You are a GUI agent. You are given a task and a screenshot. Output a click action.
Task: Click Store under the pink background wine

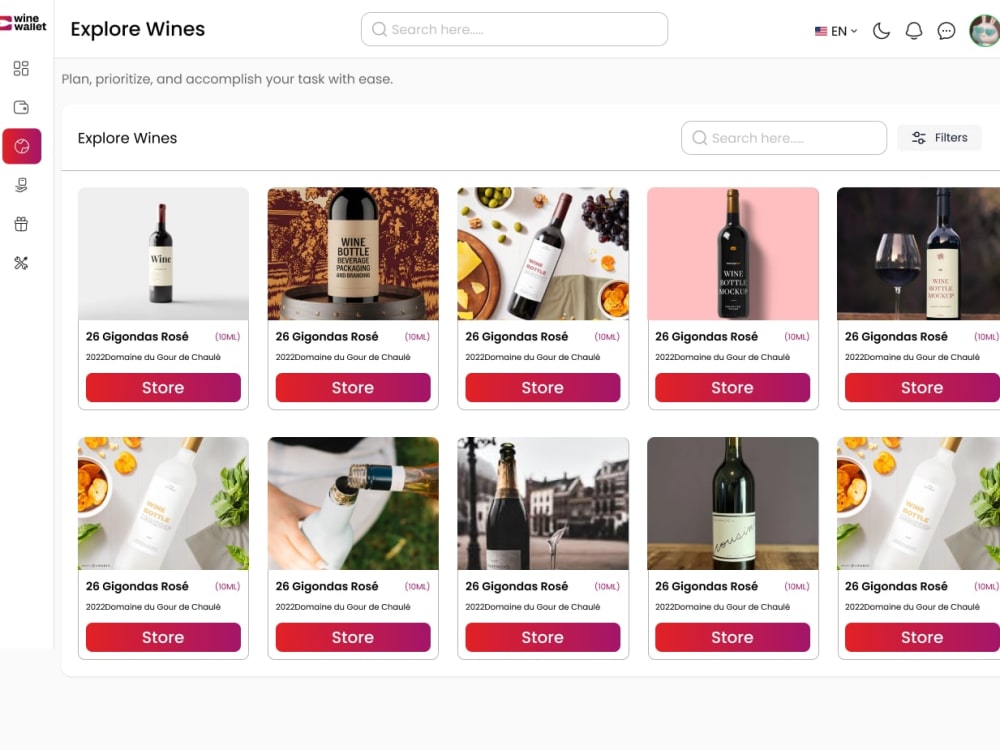pyautogui.click(x=732, y=388)
